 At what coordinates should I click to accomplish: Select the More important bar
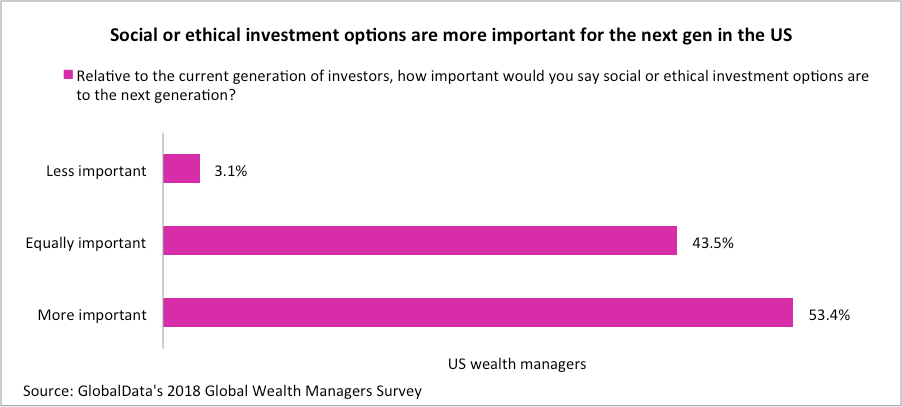[477, 313]
